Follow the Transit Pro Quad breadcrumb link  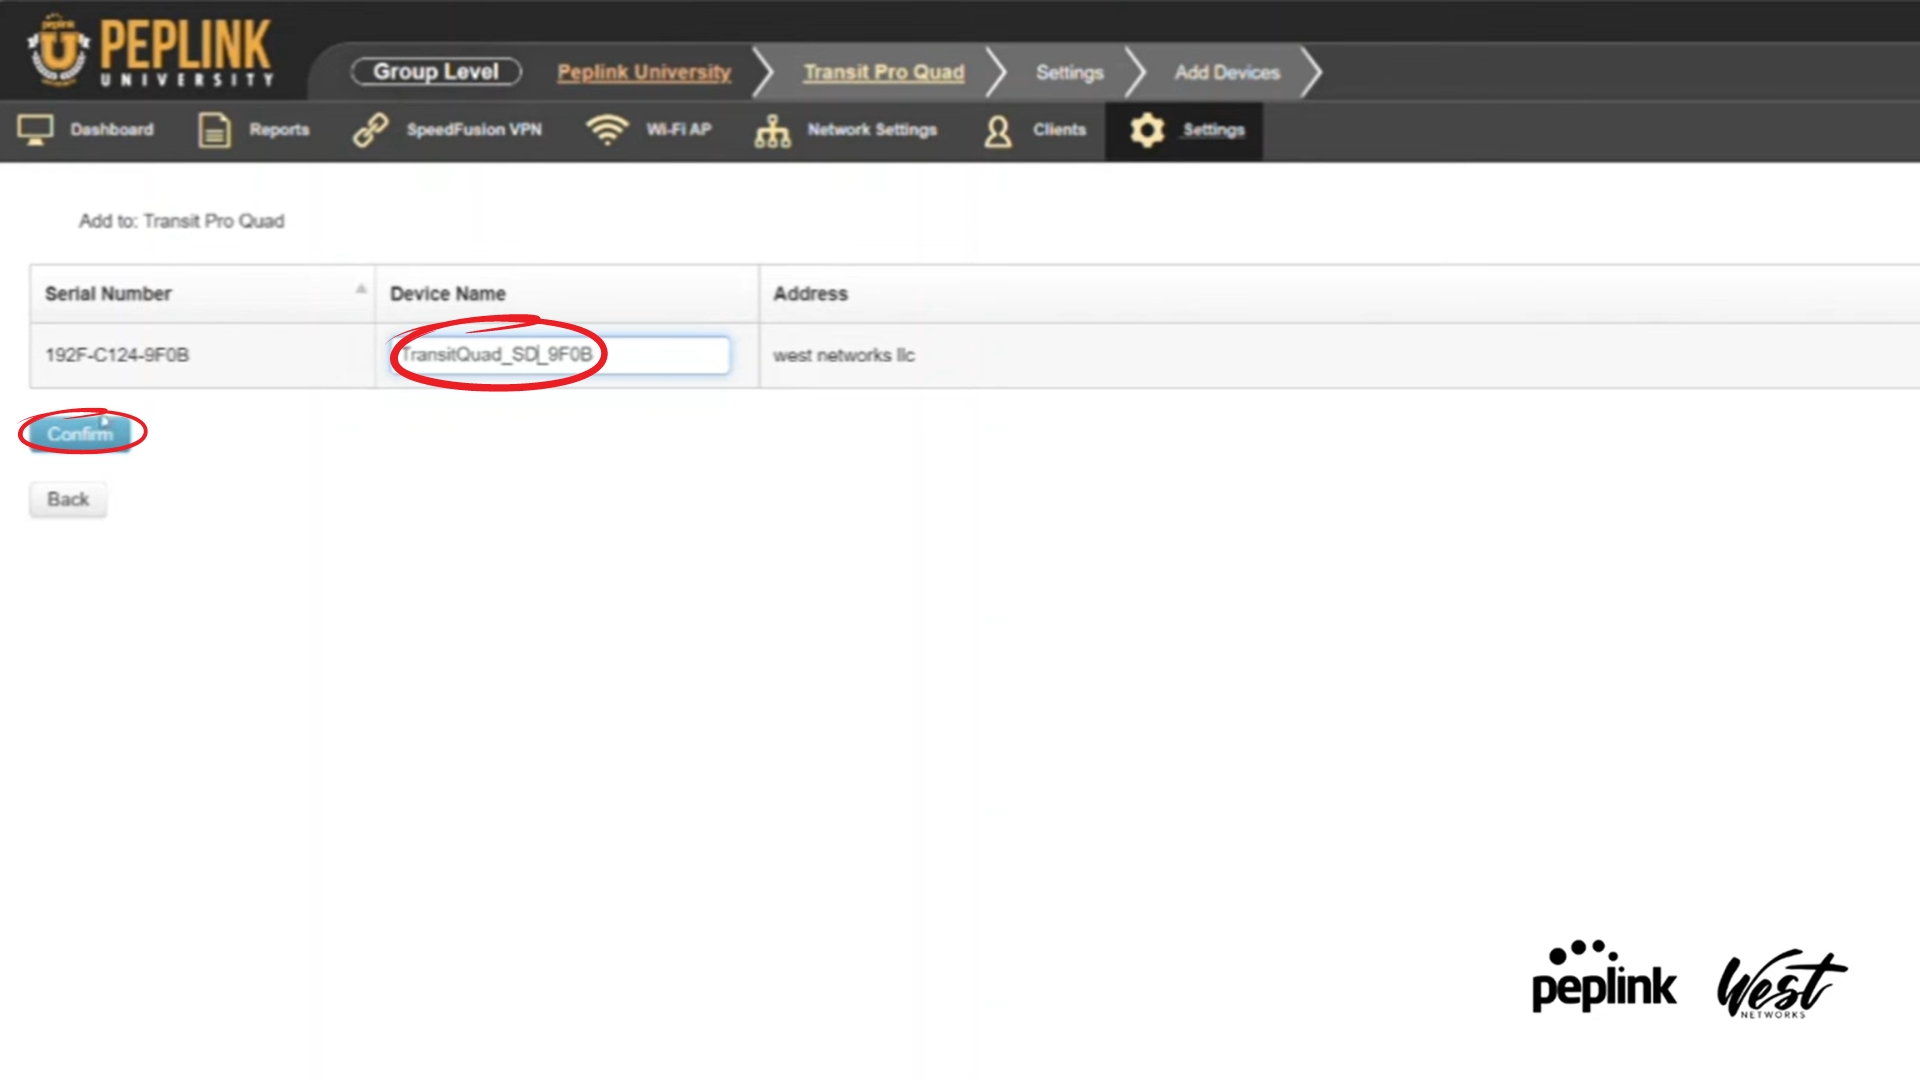(884, 72)
